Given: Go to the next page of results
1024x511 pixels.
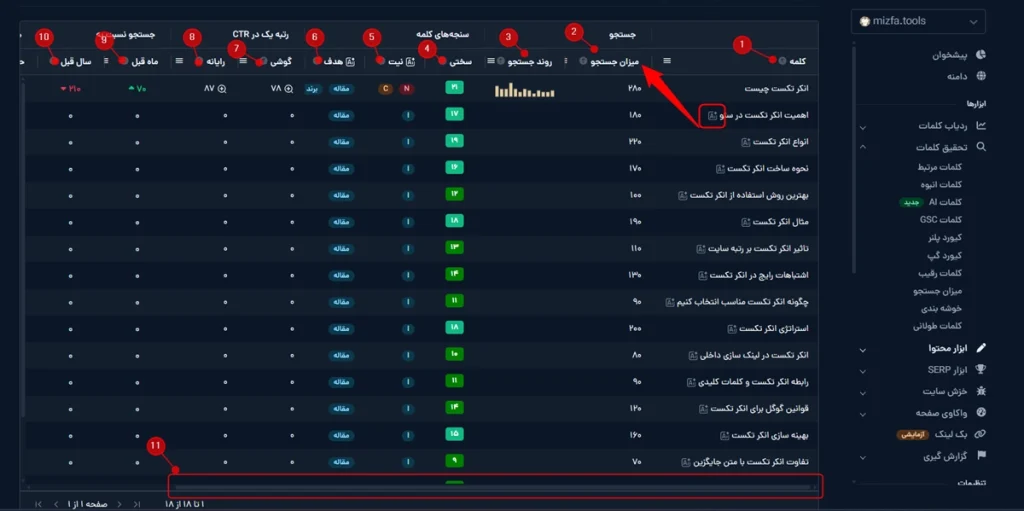Looking at the screenshot, I should pyautogui.click(x=56, y=504).
